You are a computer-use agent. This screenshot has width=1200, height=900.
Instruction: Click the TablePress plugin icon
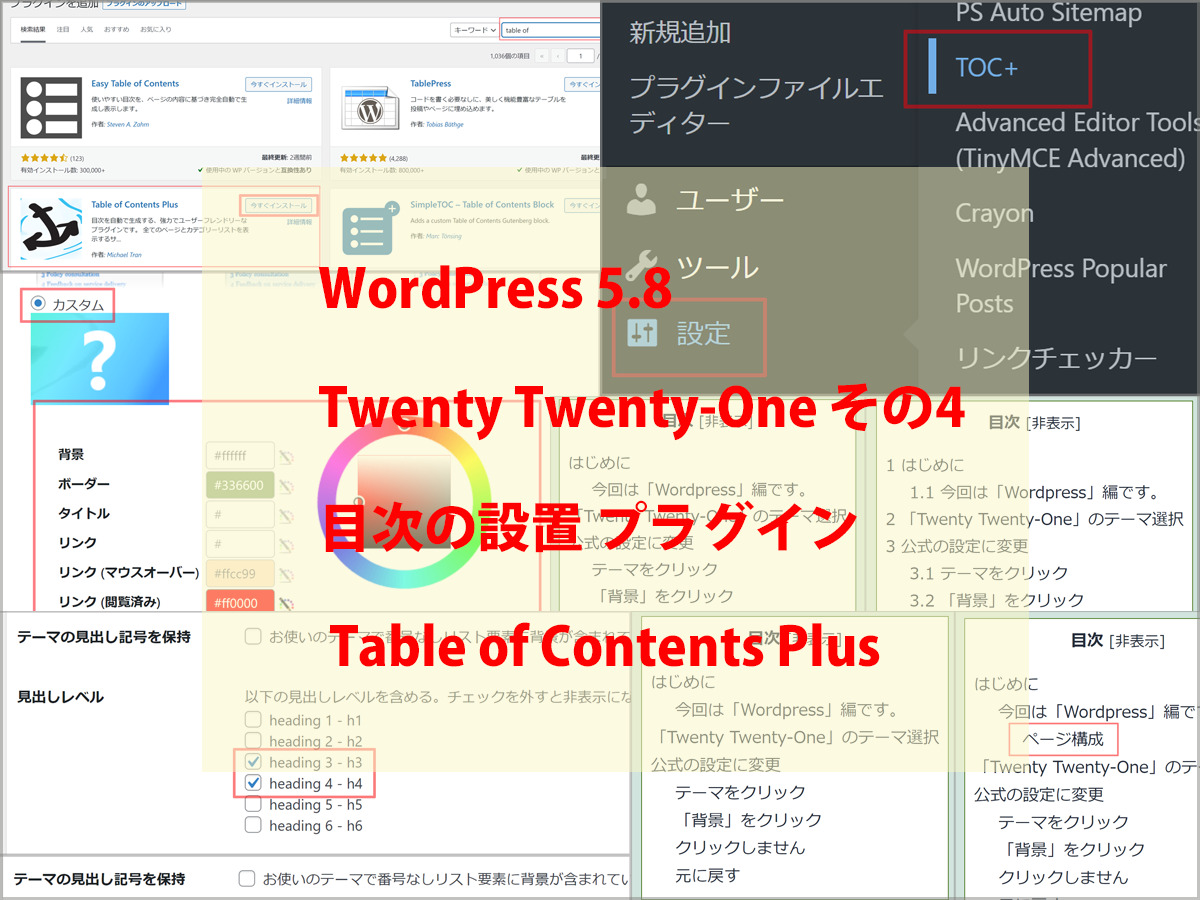click(x=371, y=108)
